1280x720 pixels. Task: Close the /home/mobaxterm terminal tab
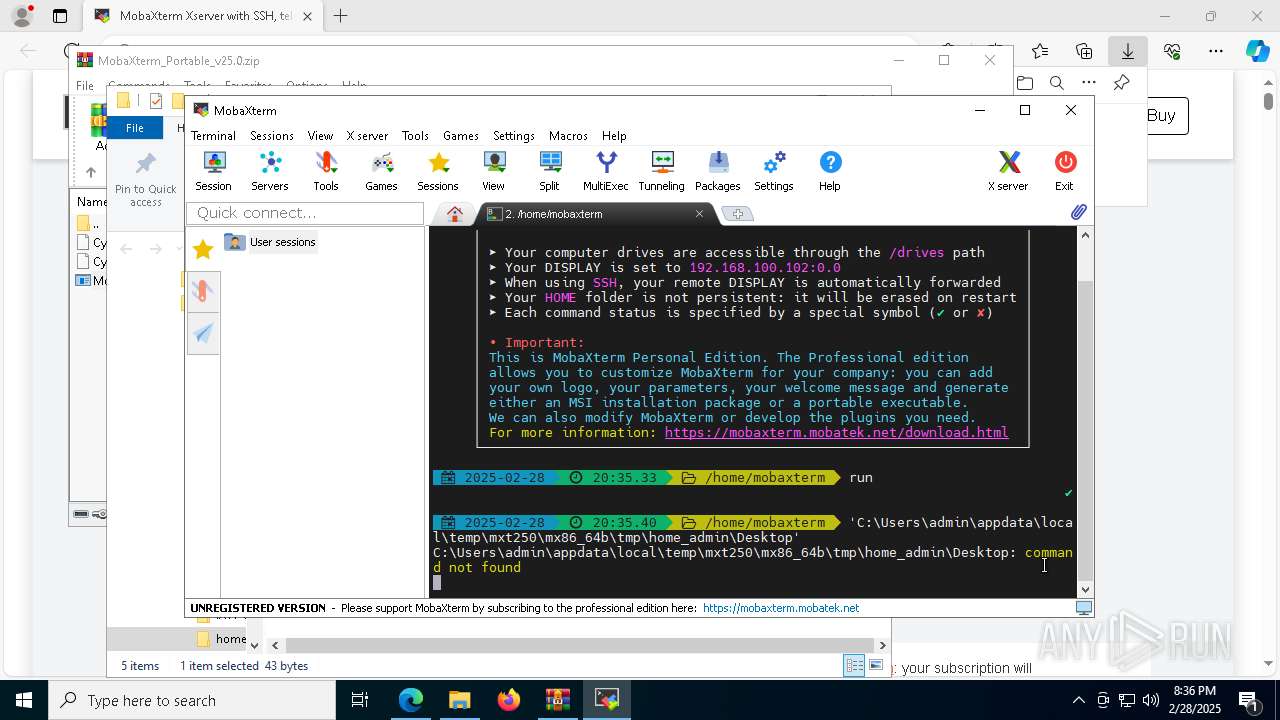click(699, 214)
